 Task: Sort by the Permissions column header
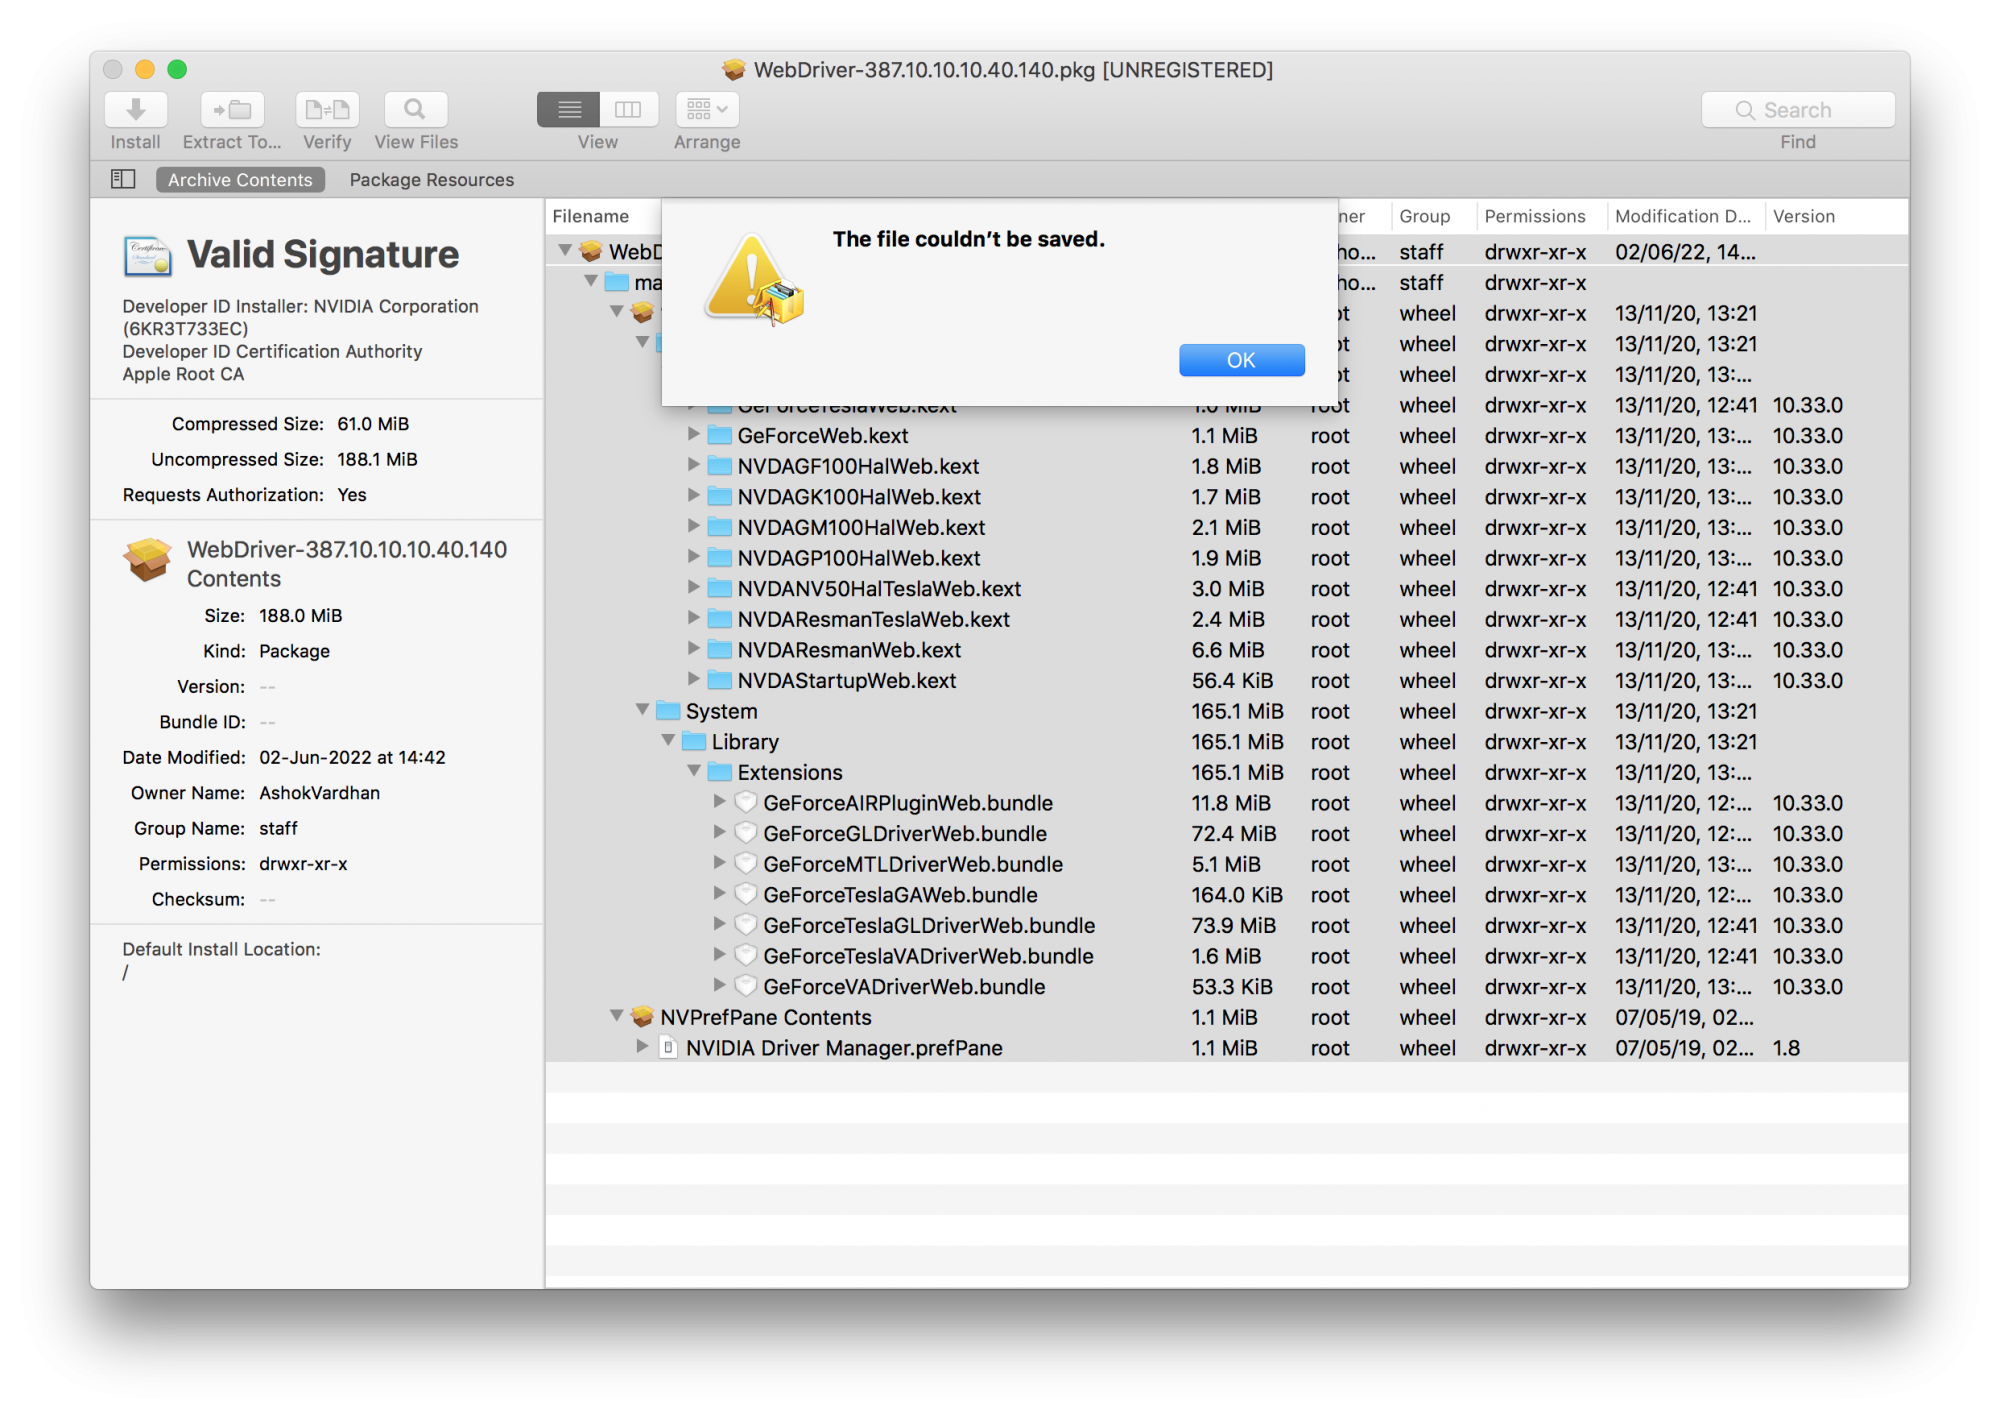point(1535,216)
